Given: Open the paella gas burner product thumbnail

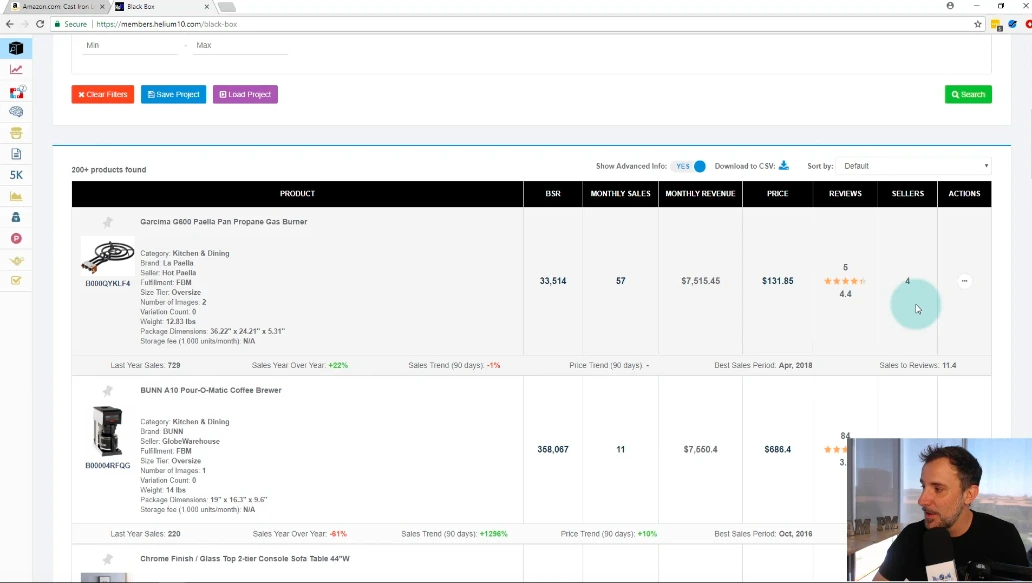Looking at the screenshot, I should (x=107, y=257).
